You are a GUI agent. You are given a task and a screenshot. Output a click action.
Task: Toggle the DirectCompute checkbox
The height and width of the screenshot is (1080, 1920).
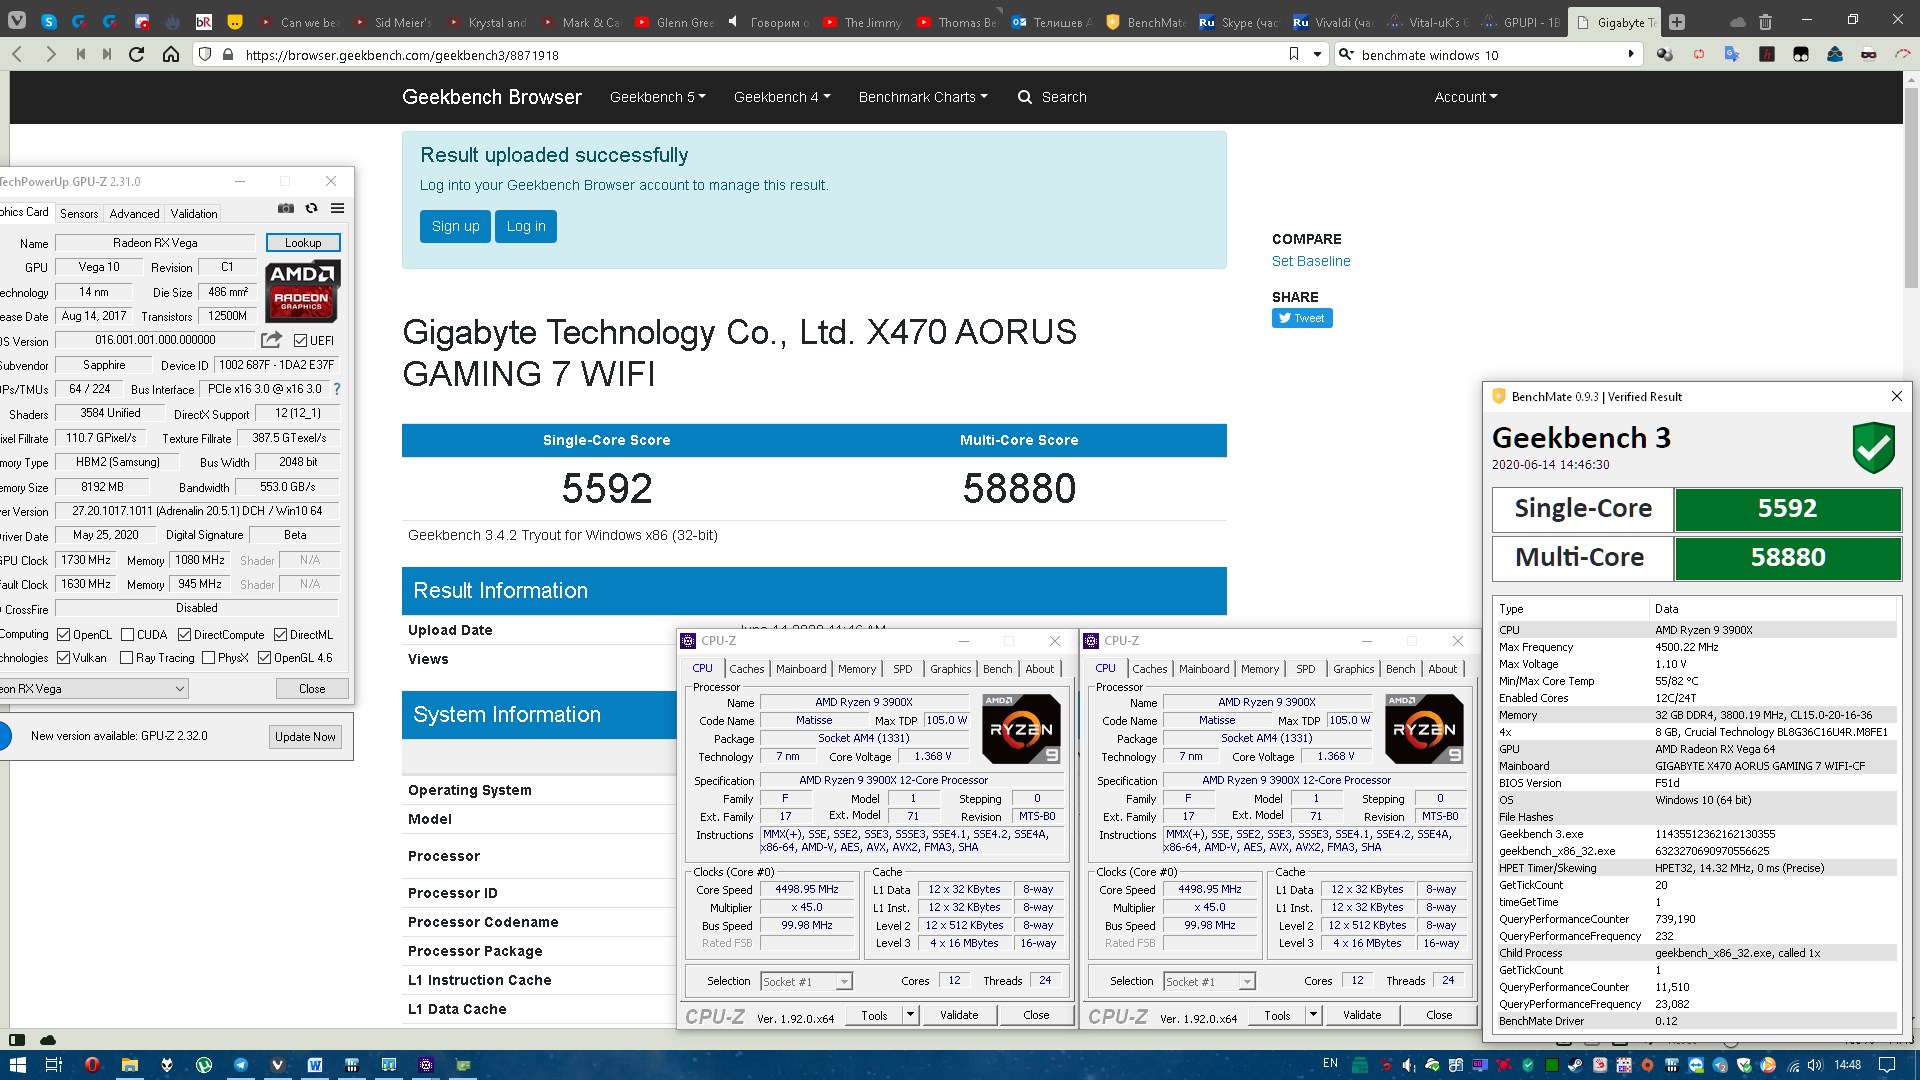(185, 635)
